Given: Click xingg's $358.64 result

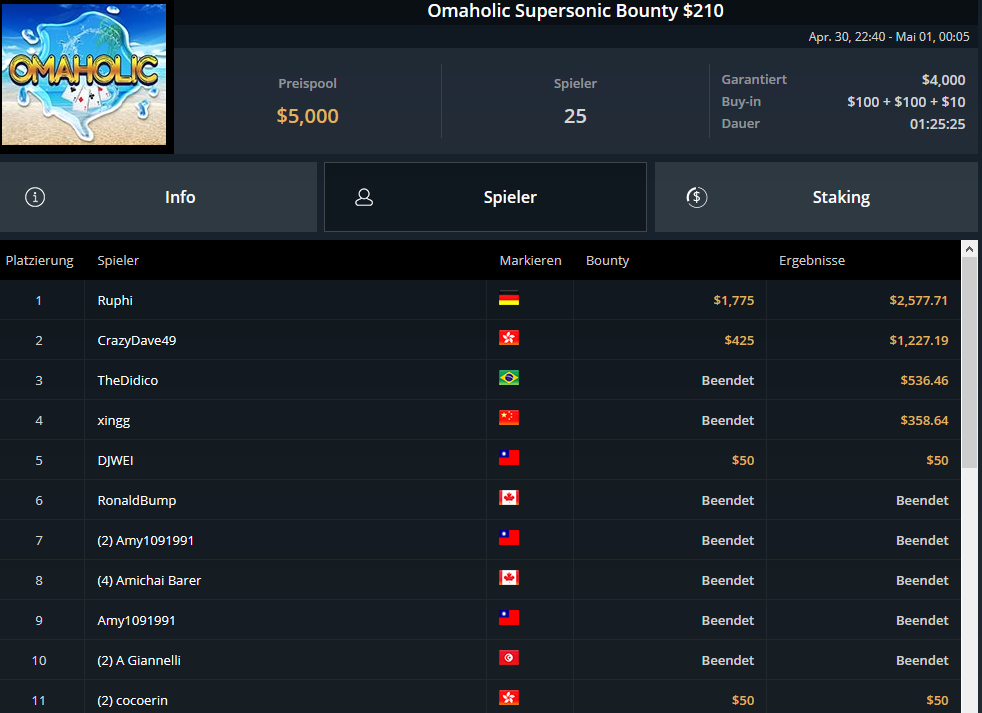Looking at the screenshot, I should pyautogui.click(x=924, y=420).
